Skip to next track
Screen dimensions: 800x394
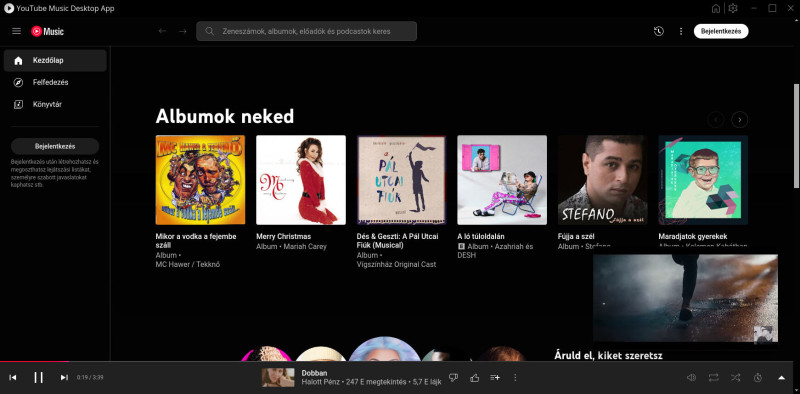(64, 377)
